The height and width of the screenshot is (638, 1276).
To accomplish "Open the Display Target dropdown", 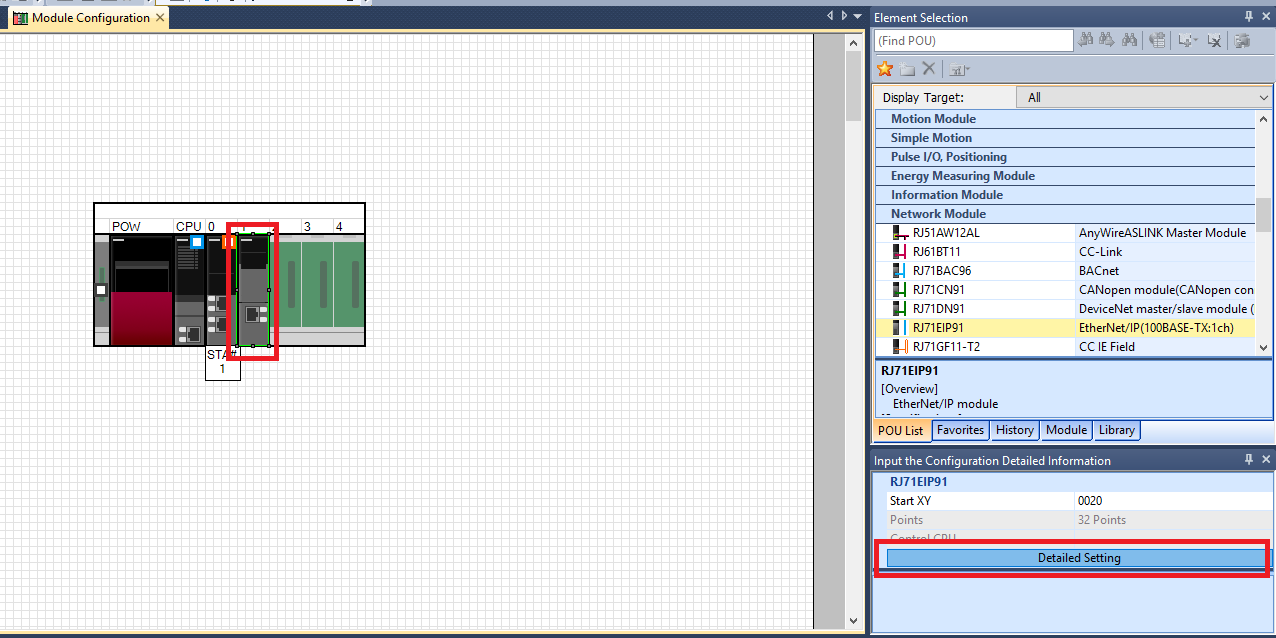I will pyautogui.click(x=1144, y=97).
